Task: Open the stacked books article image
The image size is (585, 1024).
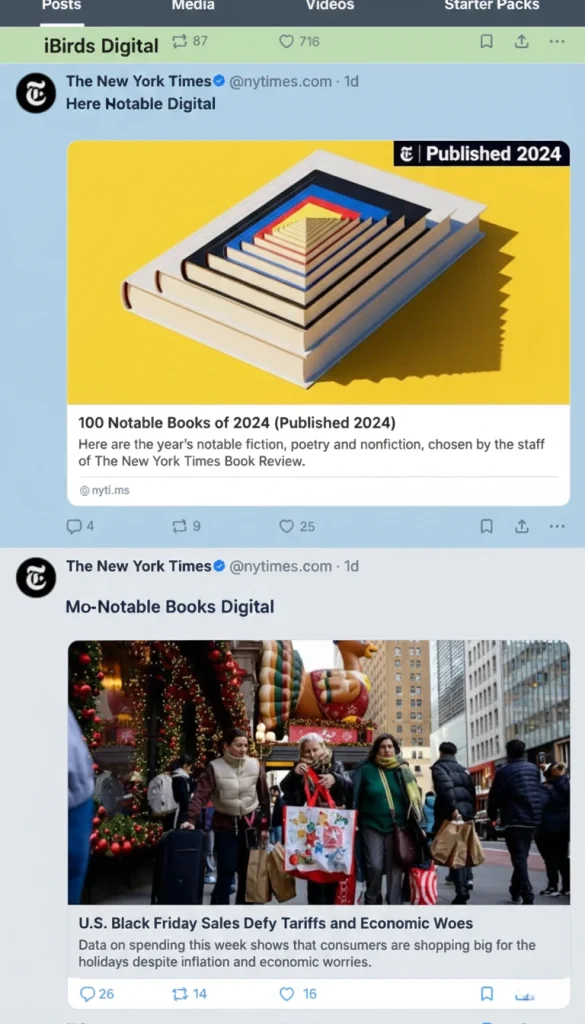Action: (319, 272)
